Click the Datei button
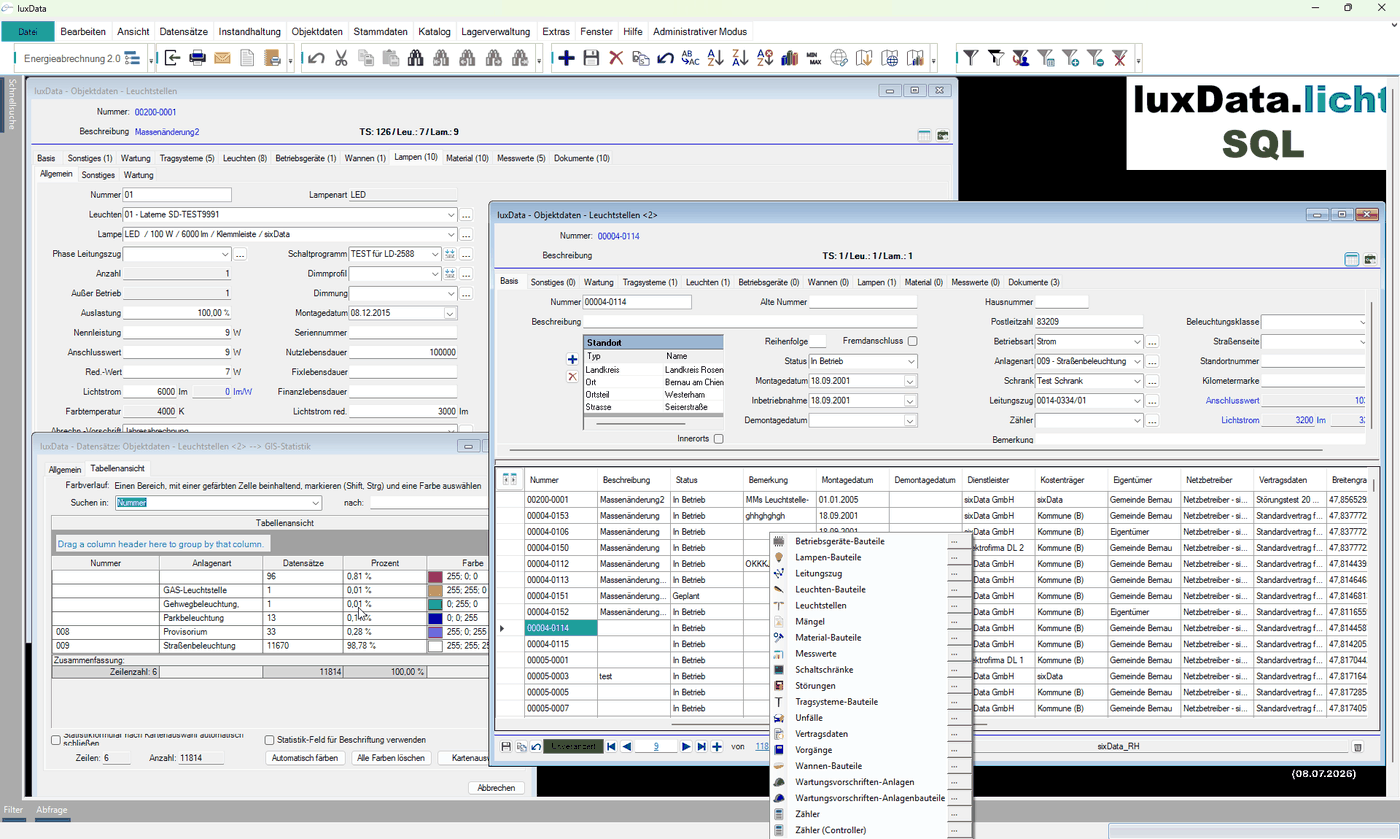Image resolution: width=1400 pixels, height=839 pixels. (x=28, y=32)
